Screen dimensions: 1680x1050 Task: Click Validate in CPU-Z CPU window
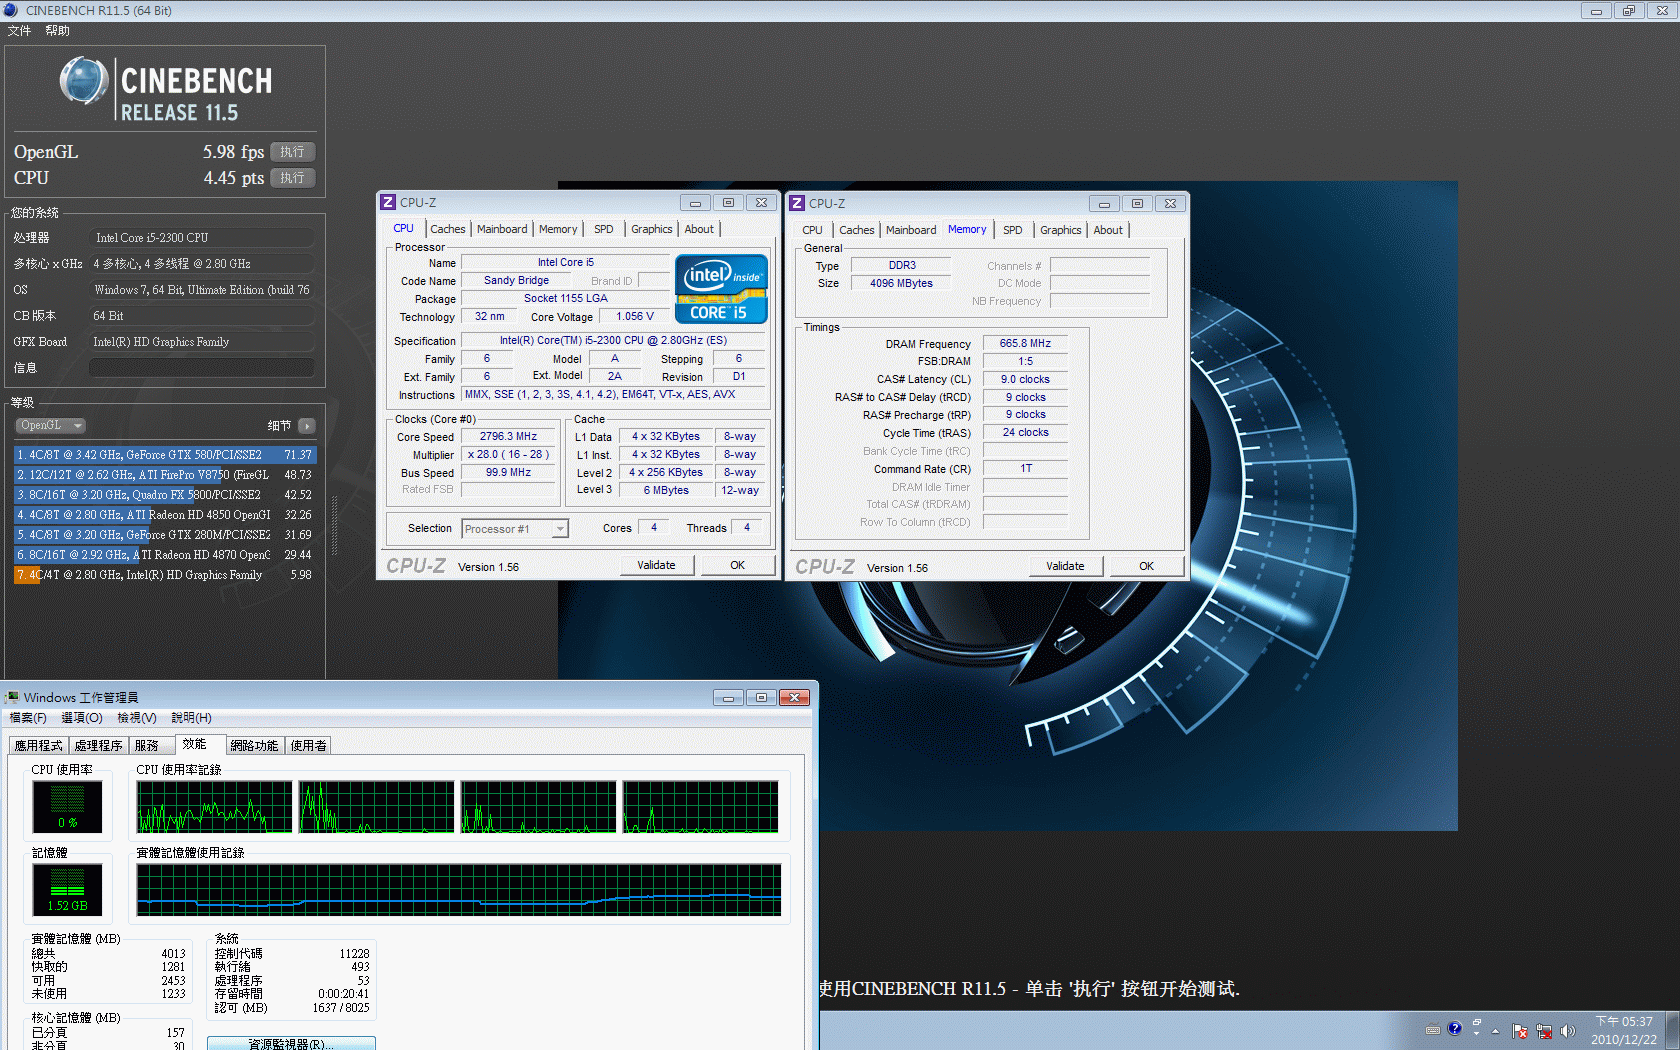656,565
